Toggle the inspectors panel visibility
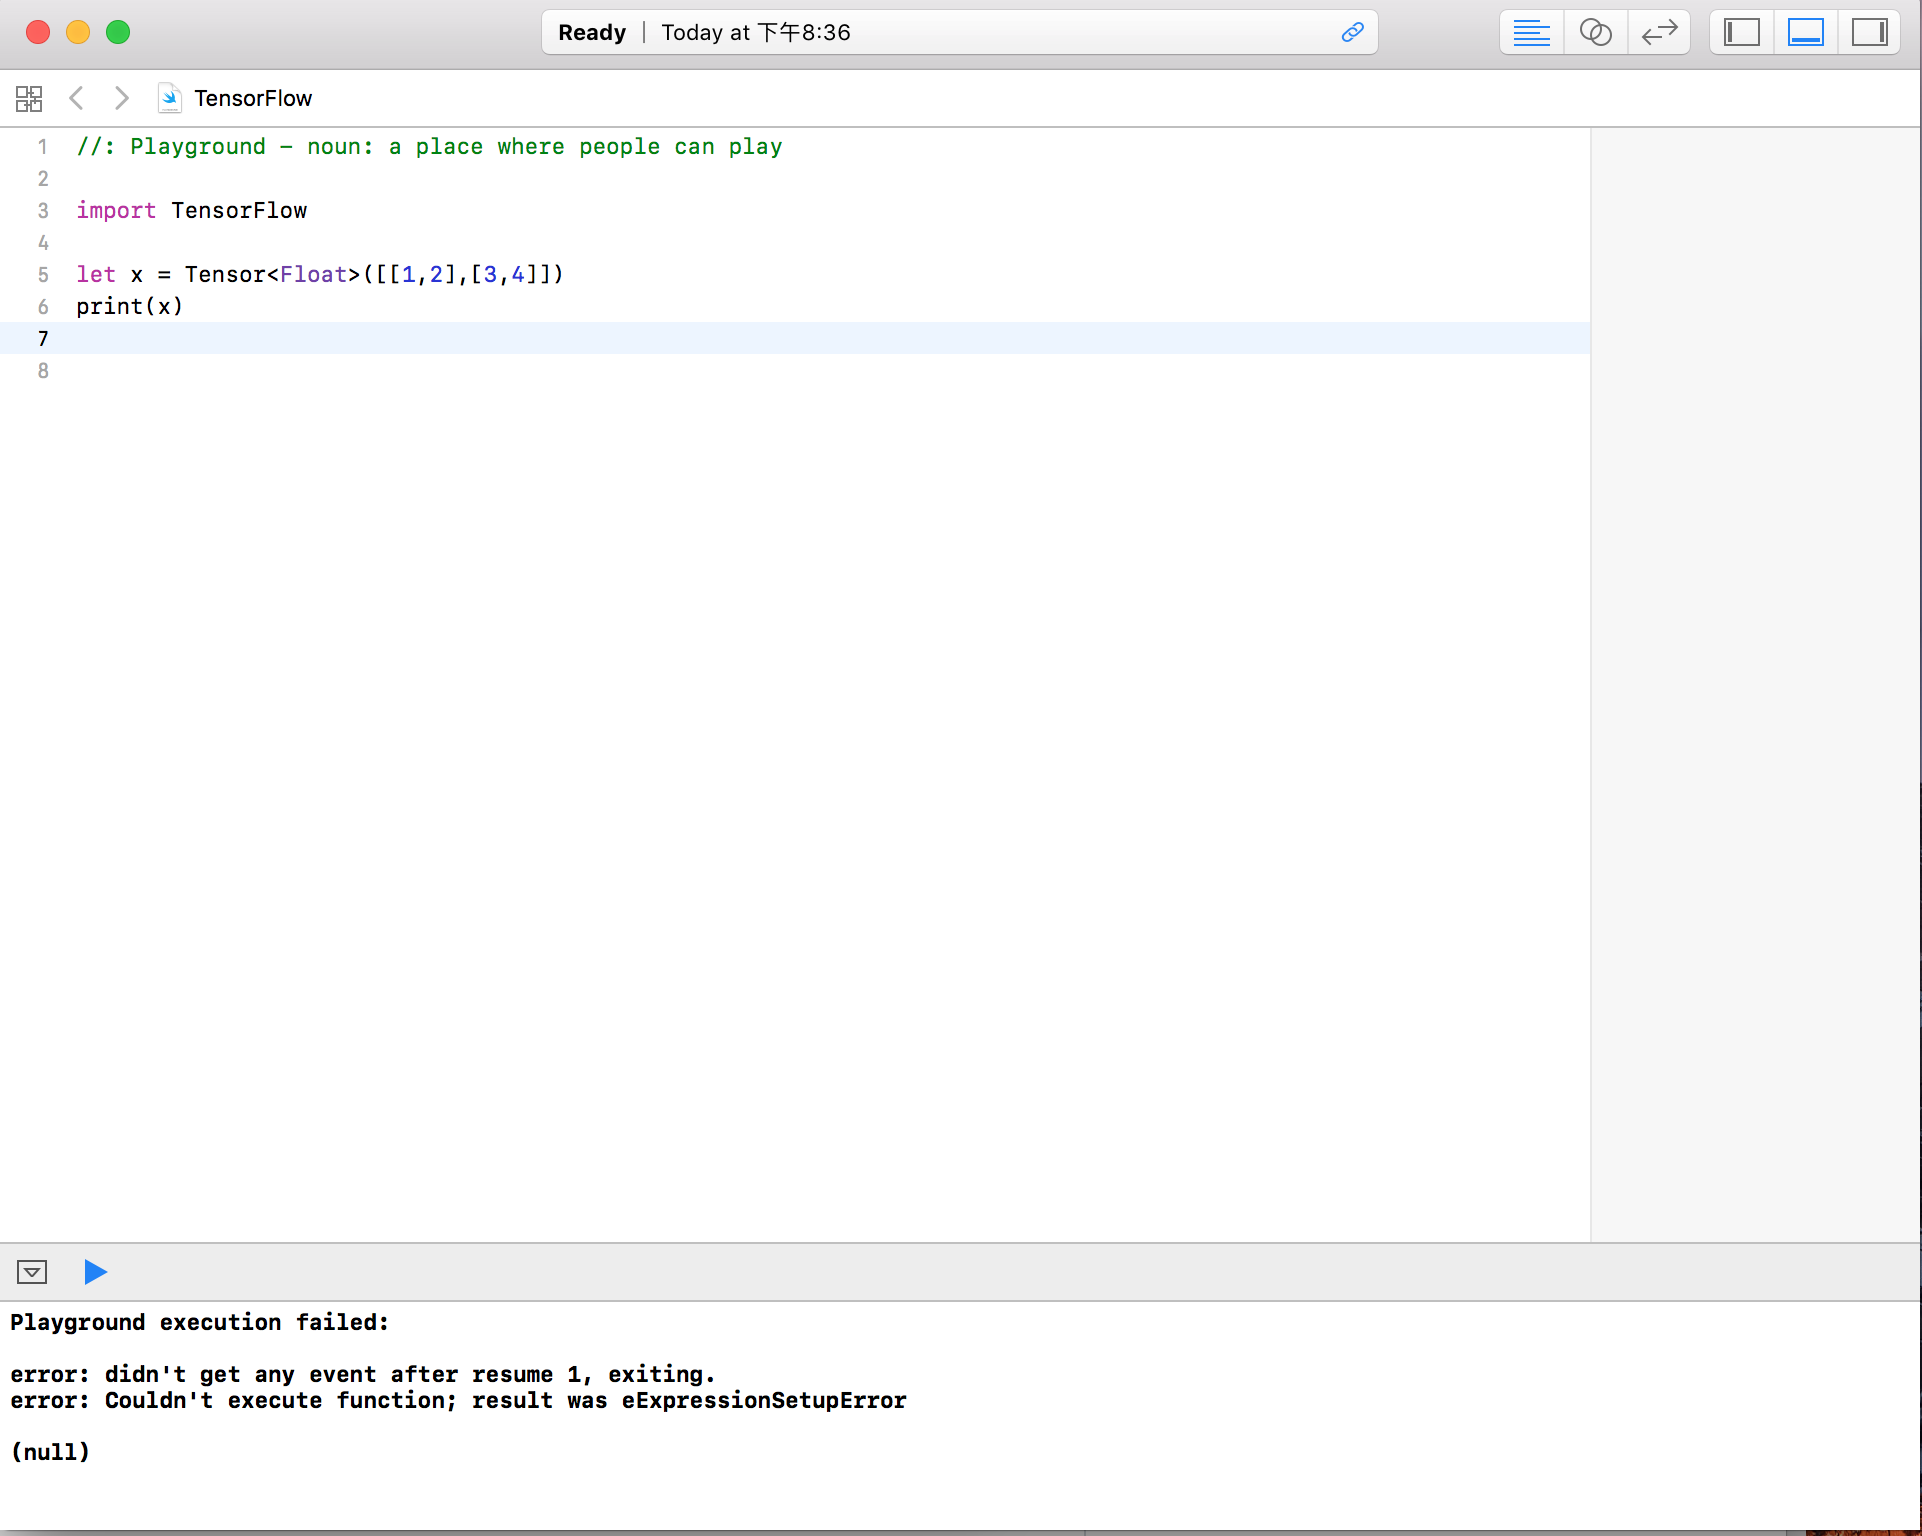 point(1869,32)
